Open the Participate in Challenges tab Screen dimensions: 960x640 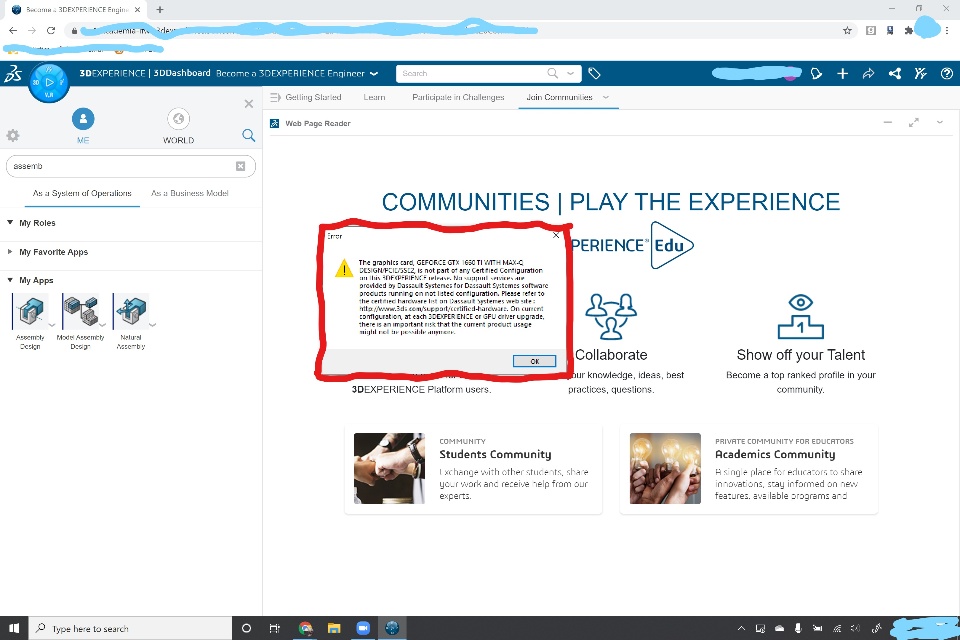(458, 97)
